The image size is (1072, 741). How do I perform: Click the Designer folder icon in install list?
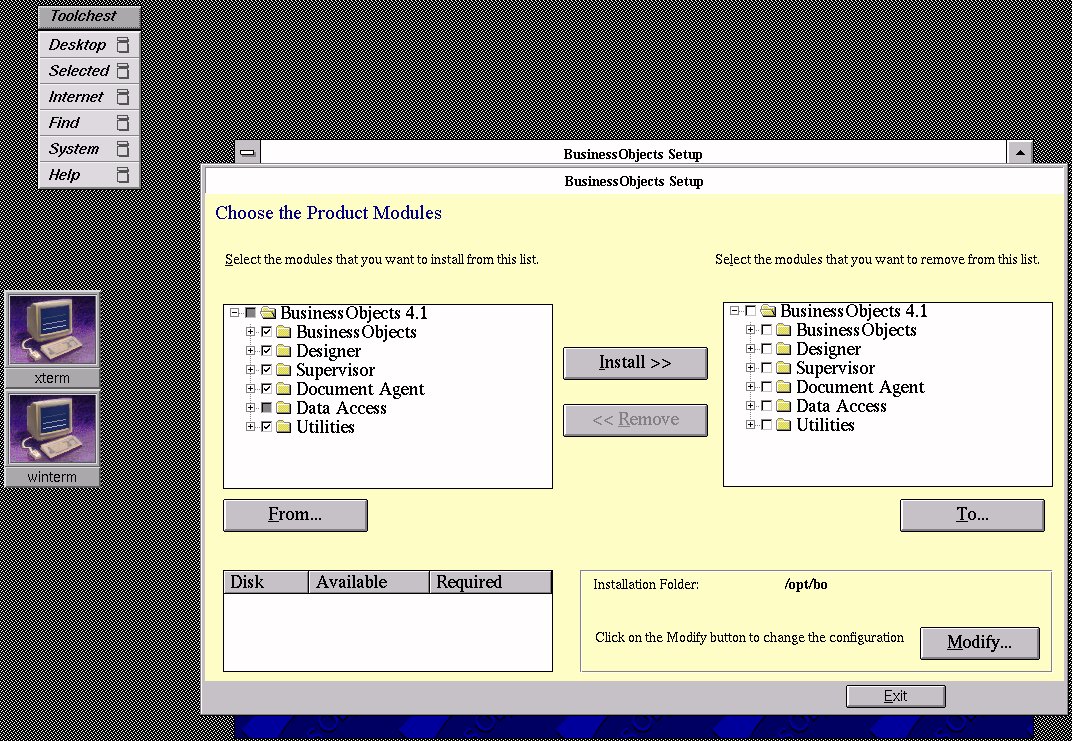283,351
